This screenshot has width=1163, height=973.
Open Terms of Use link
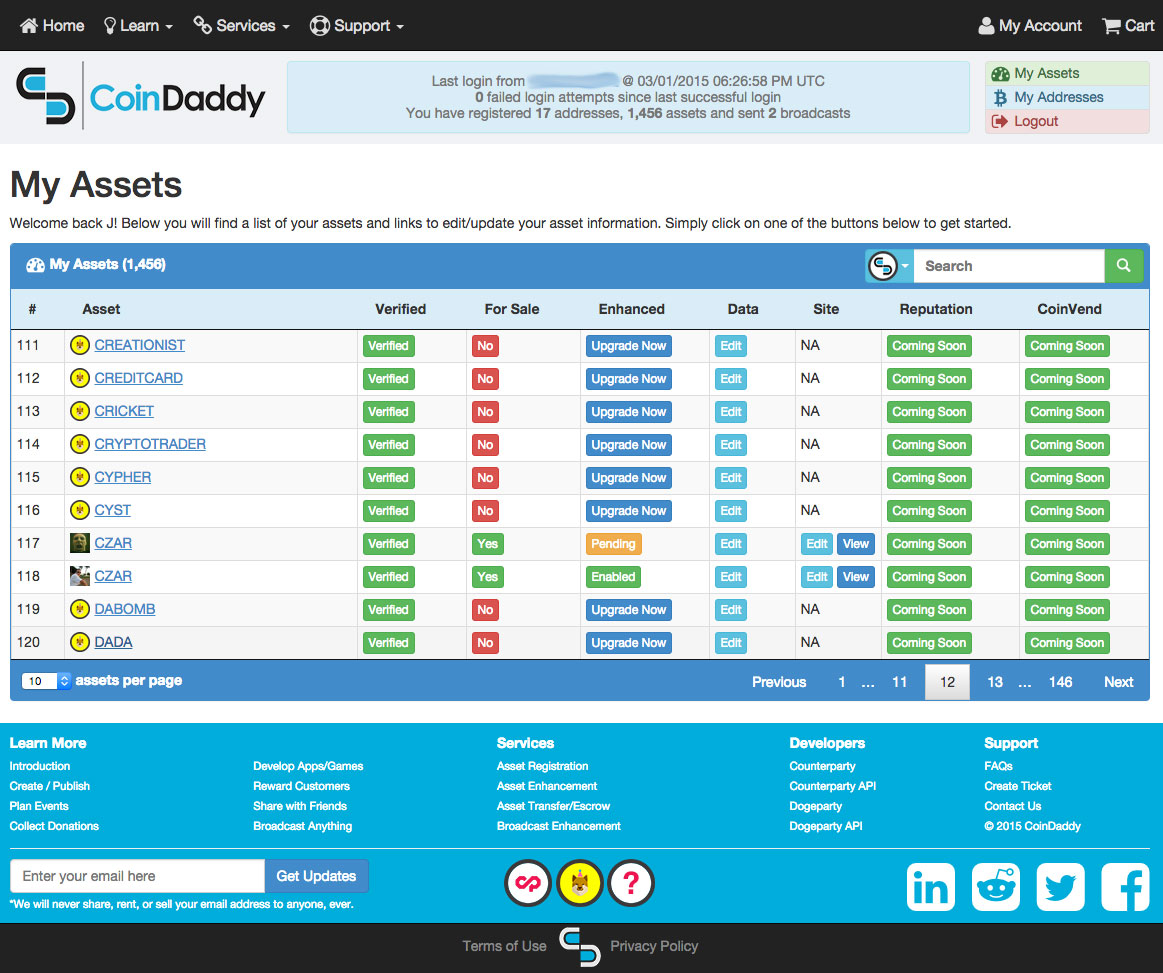coord(504,946)
